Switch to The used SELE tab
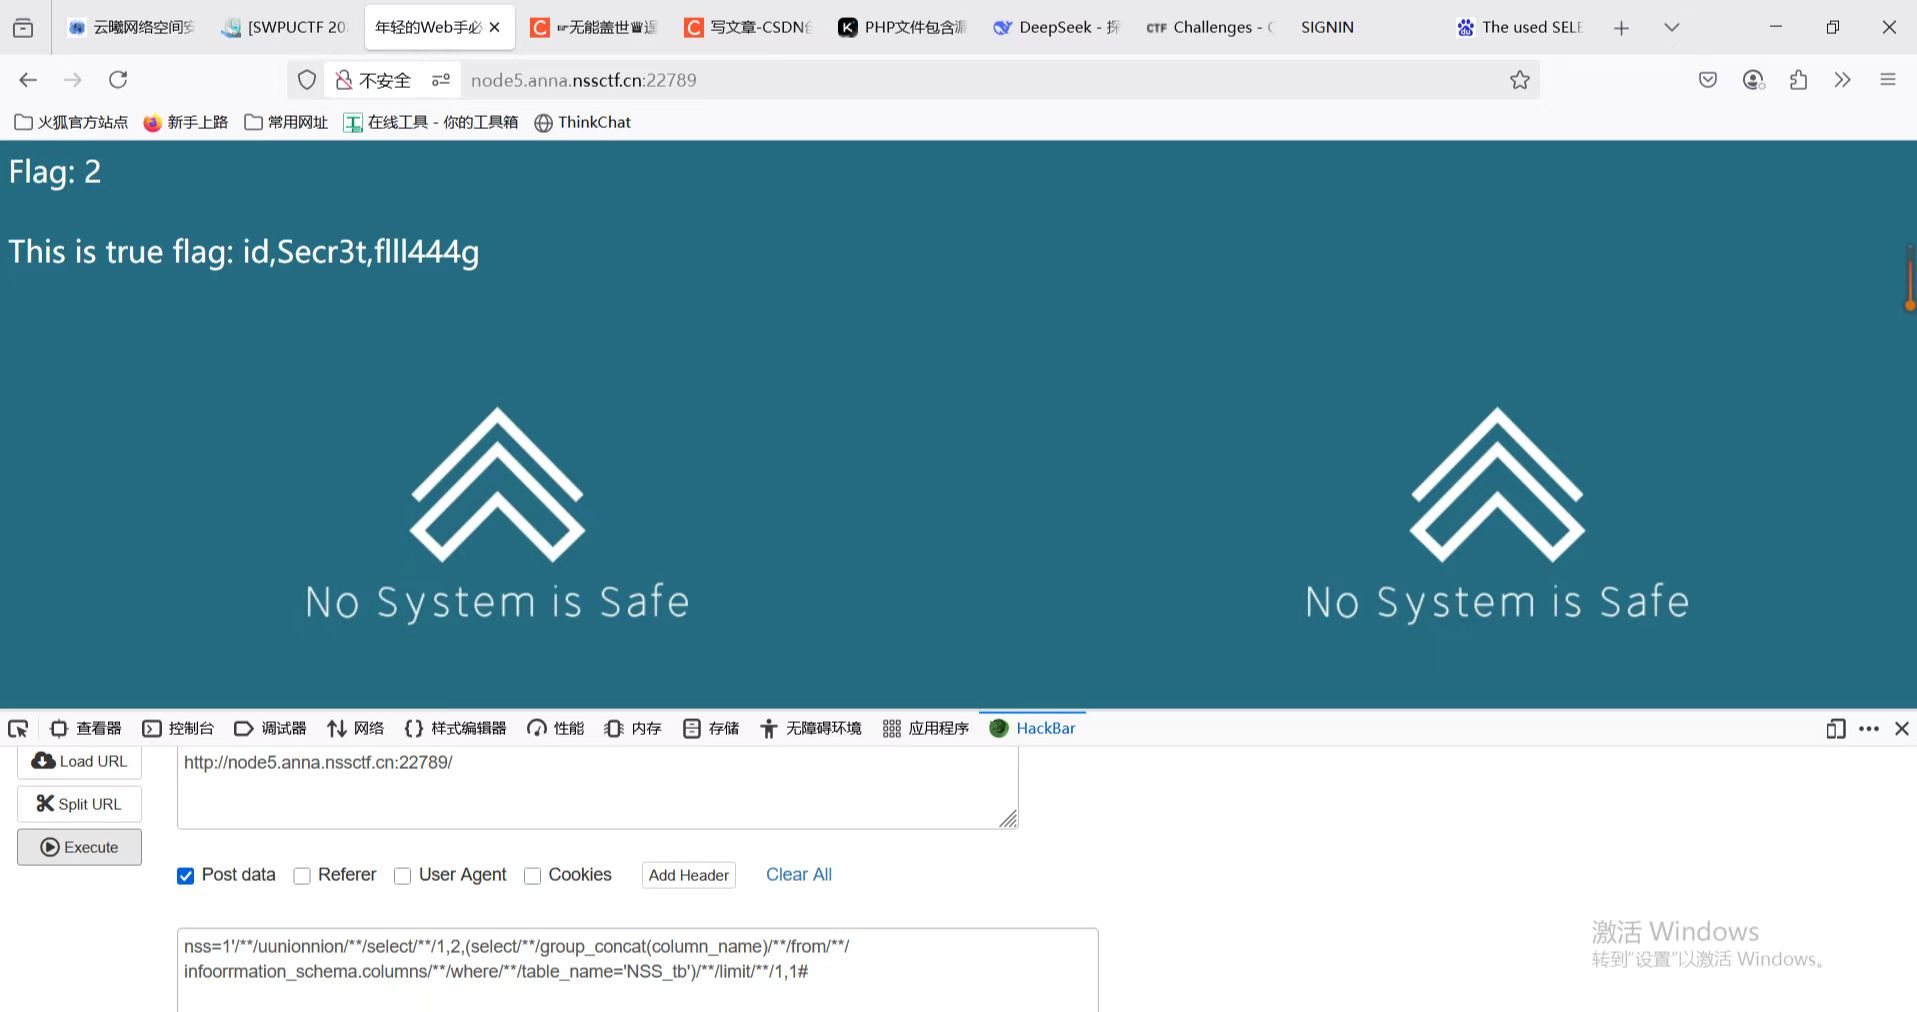 (1520, 28)
